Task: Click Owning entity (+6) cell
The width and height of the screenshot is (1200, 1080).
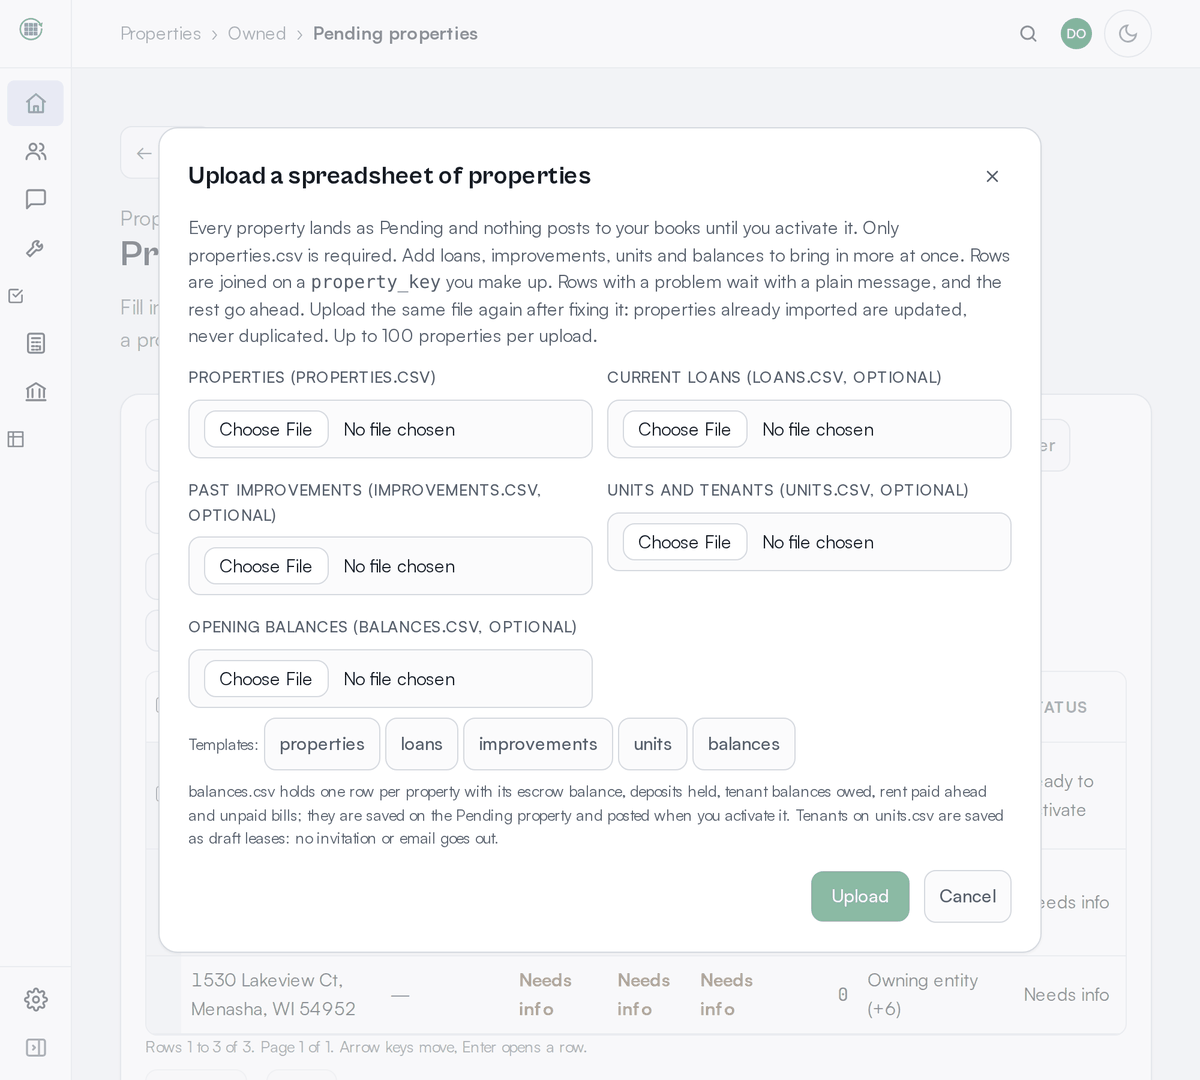Action: (923, 994)
